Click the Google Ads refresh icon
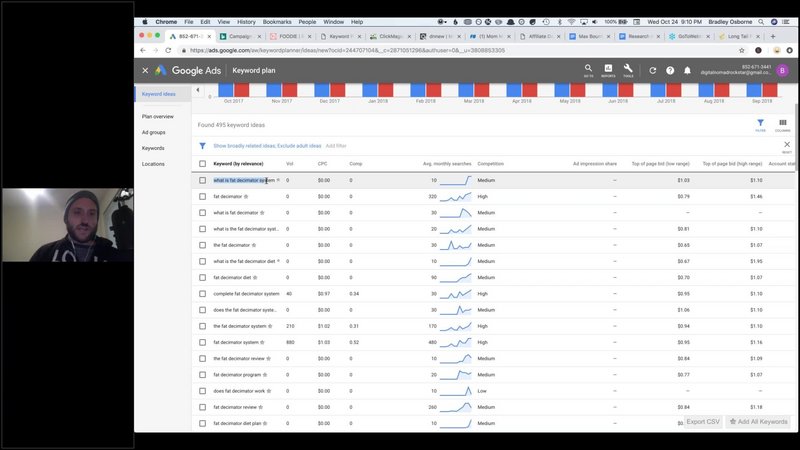Image resolution: width=800 pixels, height=450 pixels. (653, 70)
